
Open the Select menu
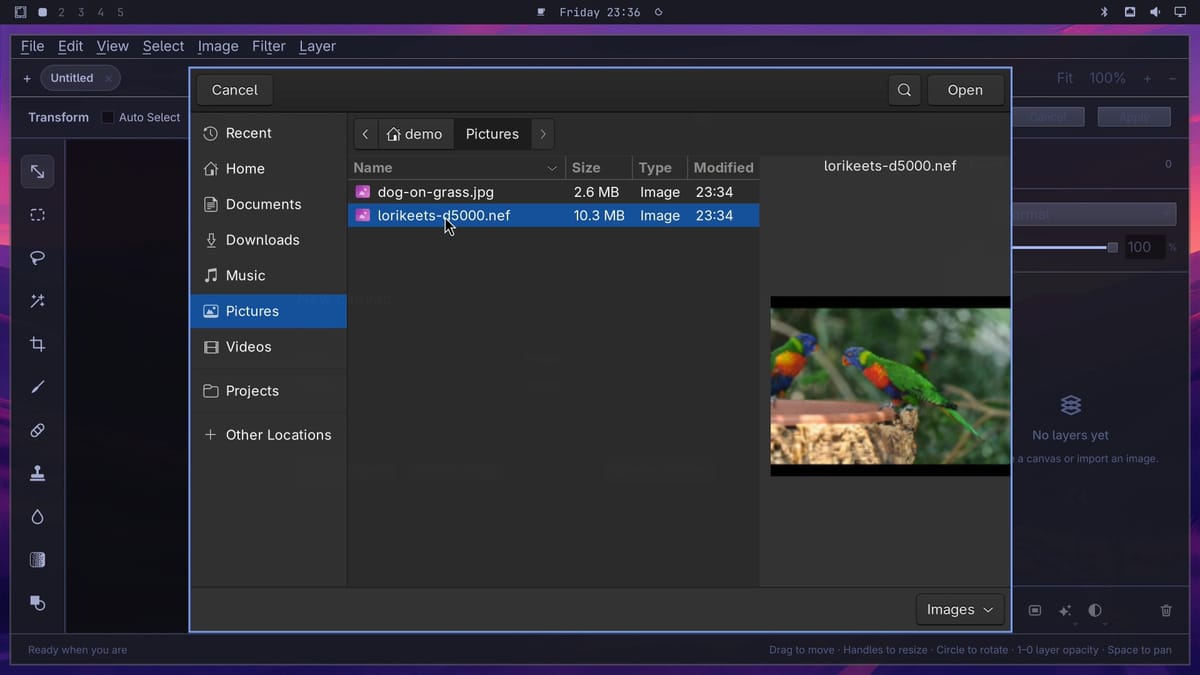click(163, 46)
